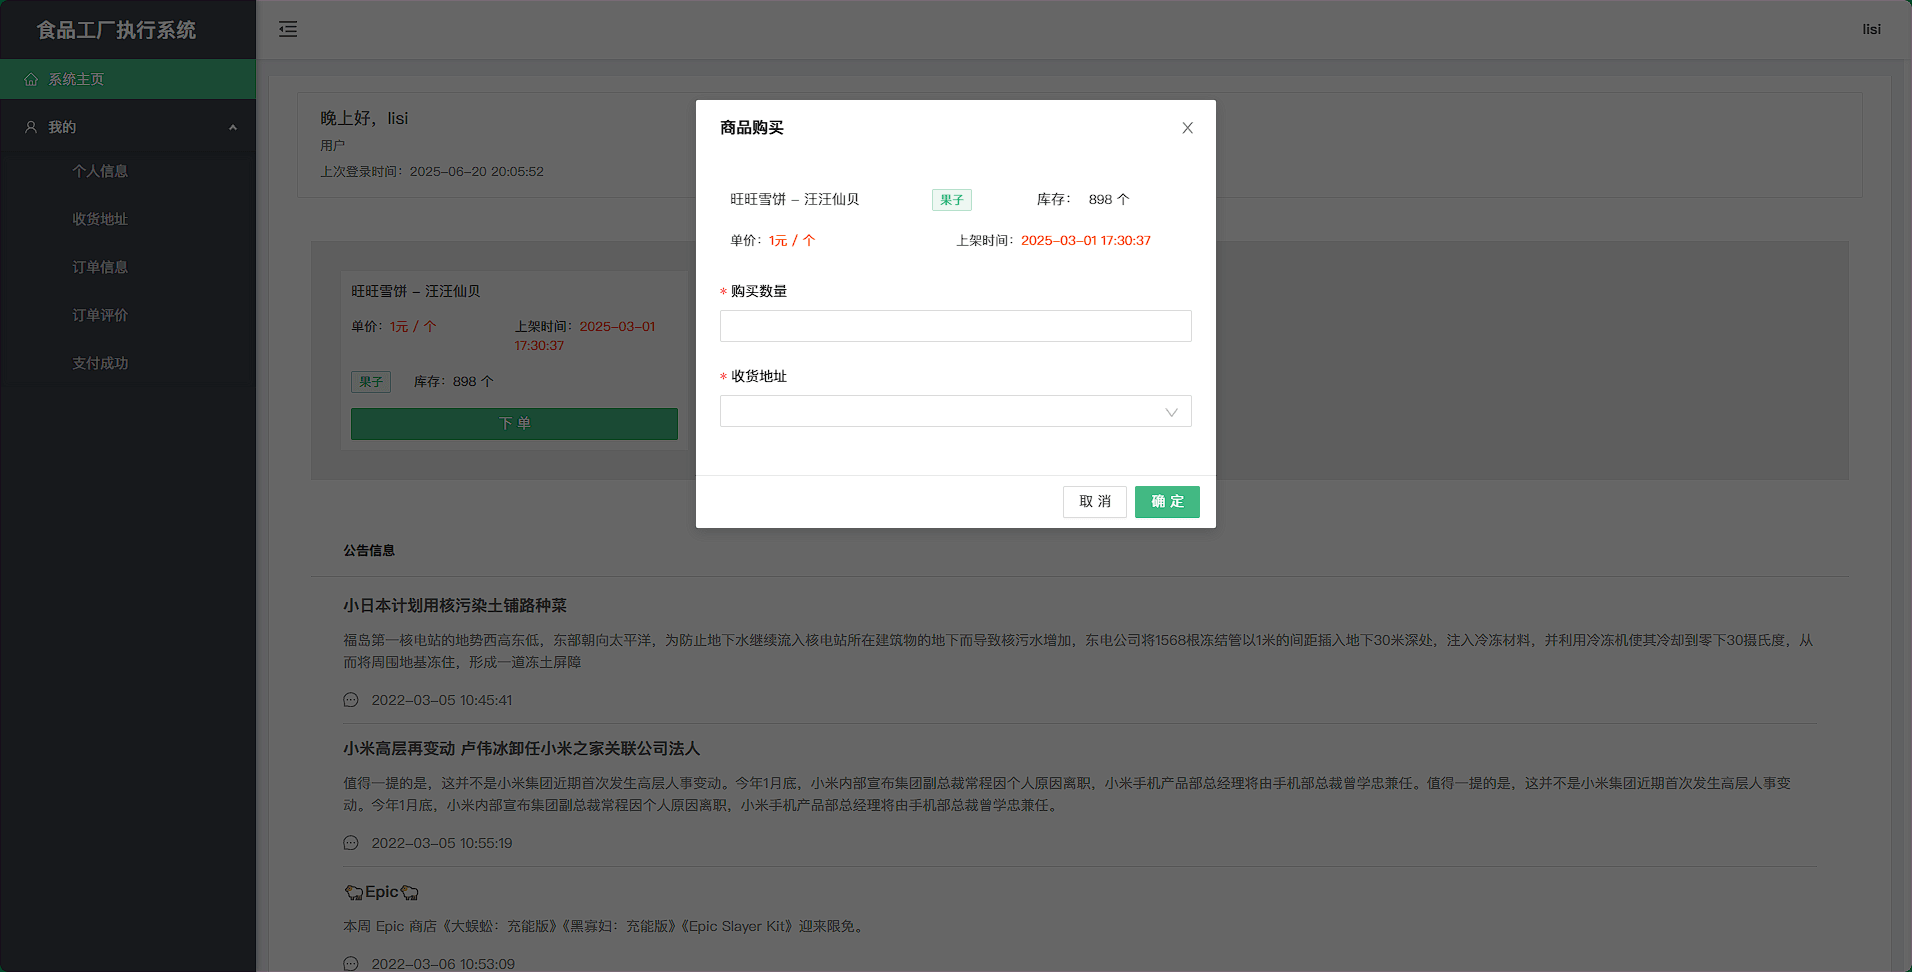Click the 下单 button on product card

(x=514, y=423)
